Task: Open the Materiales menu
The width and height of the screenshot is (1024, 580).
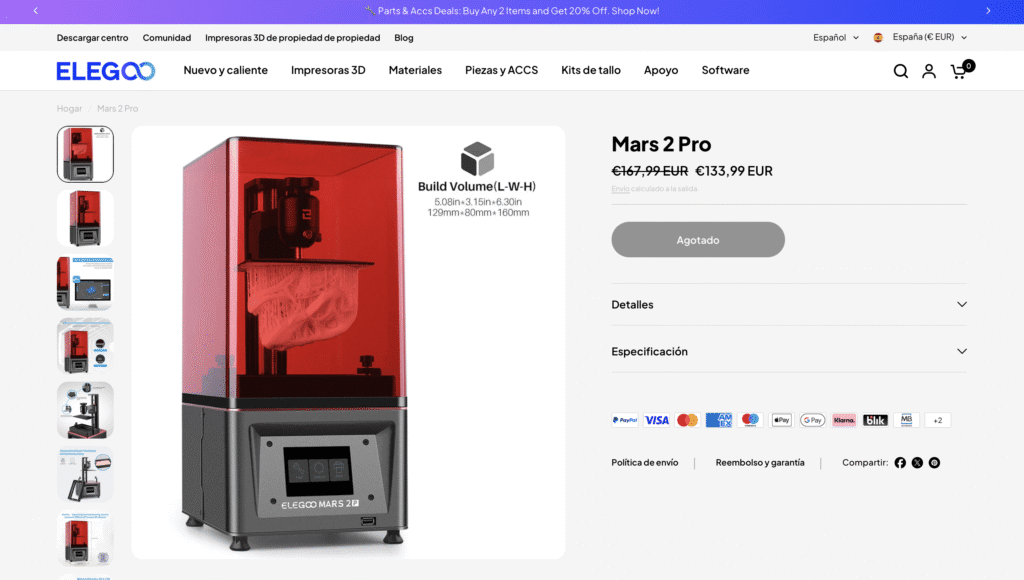Action: coord(415,70)
